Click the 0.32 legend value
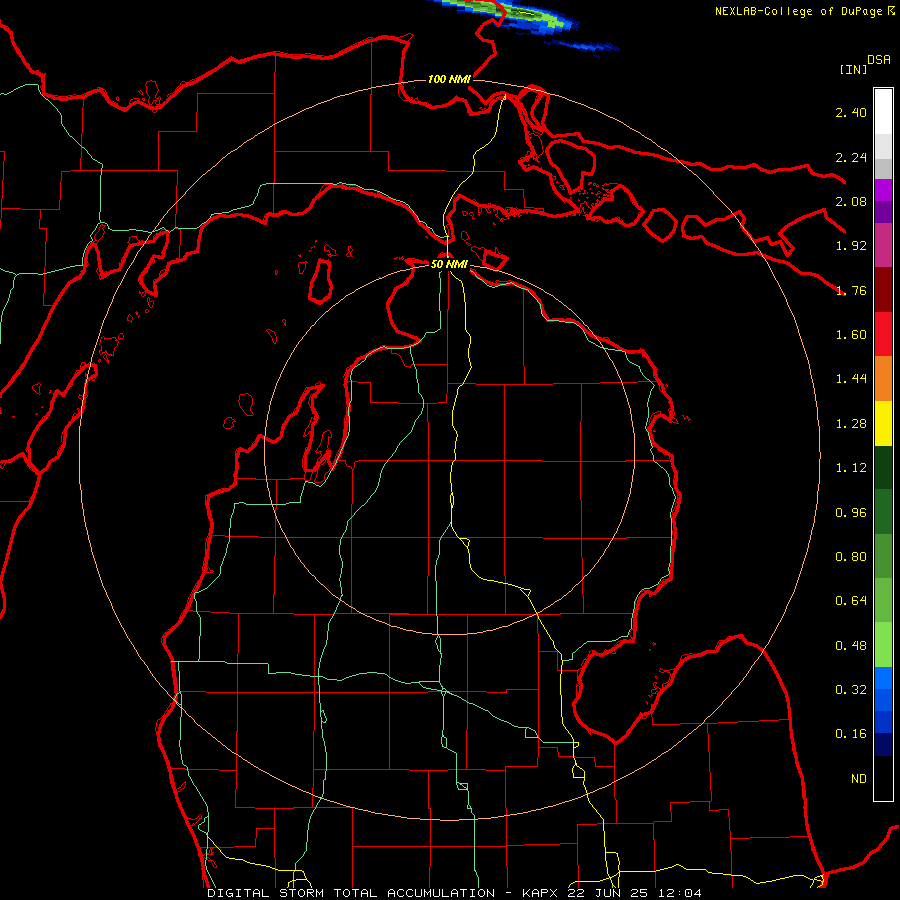The height and width of the screenshot is (900, 900). pos(851,690)
